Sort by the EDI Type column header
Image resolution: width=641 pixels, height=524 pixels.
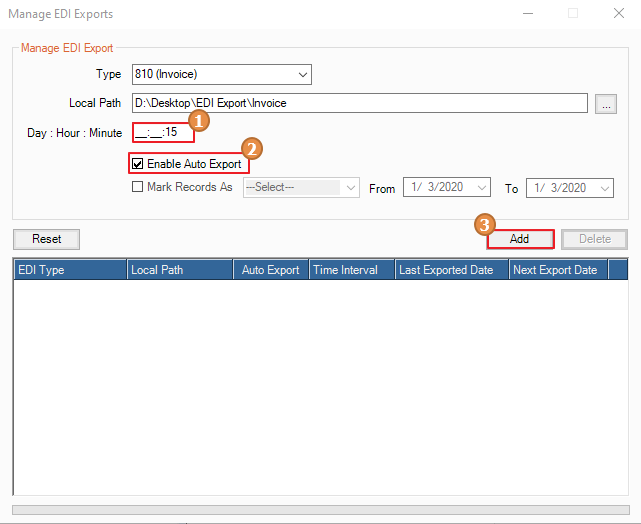coord(70,270)
